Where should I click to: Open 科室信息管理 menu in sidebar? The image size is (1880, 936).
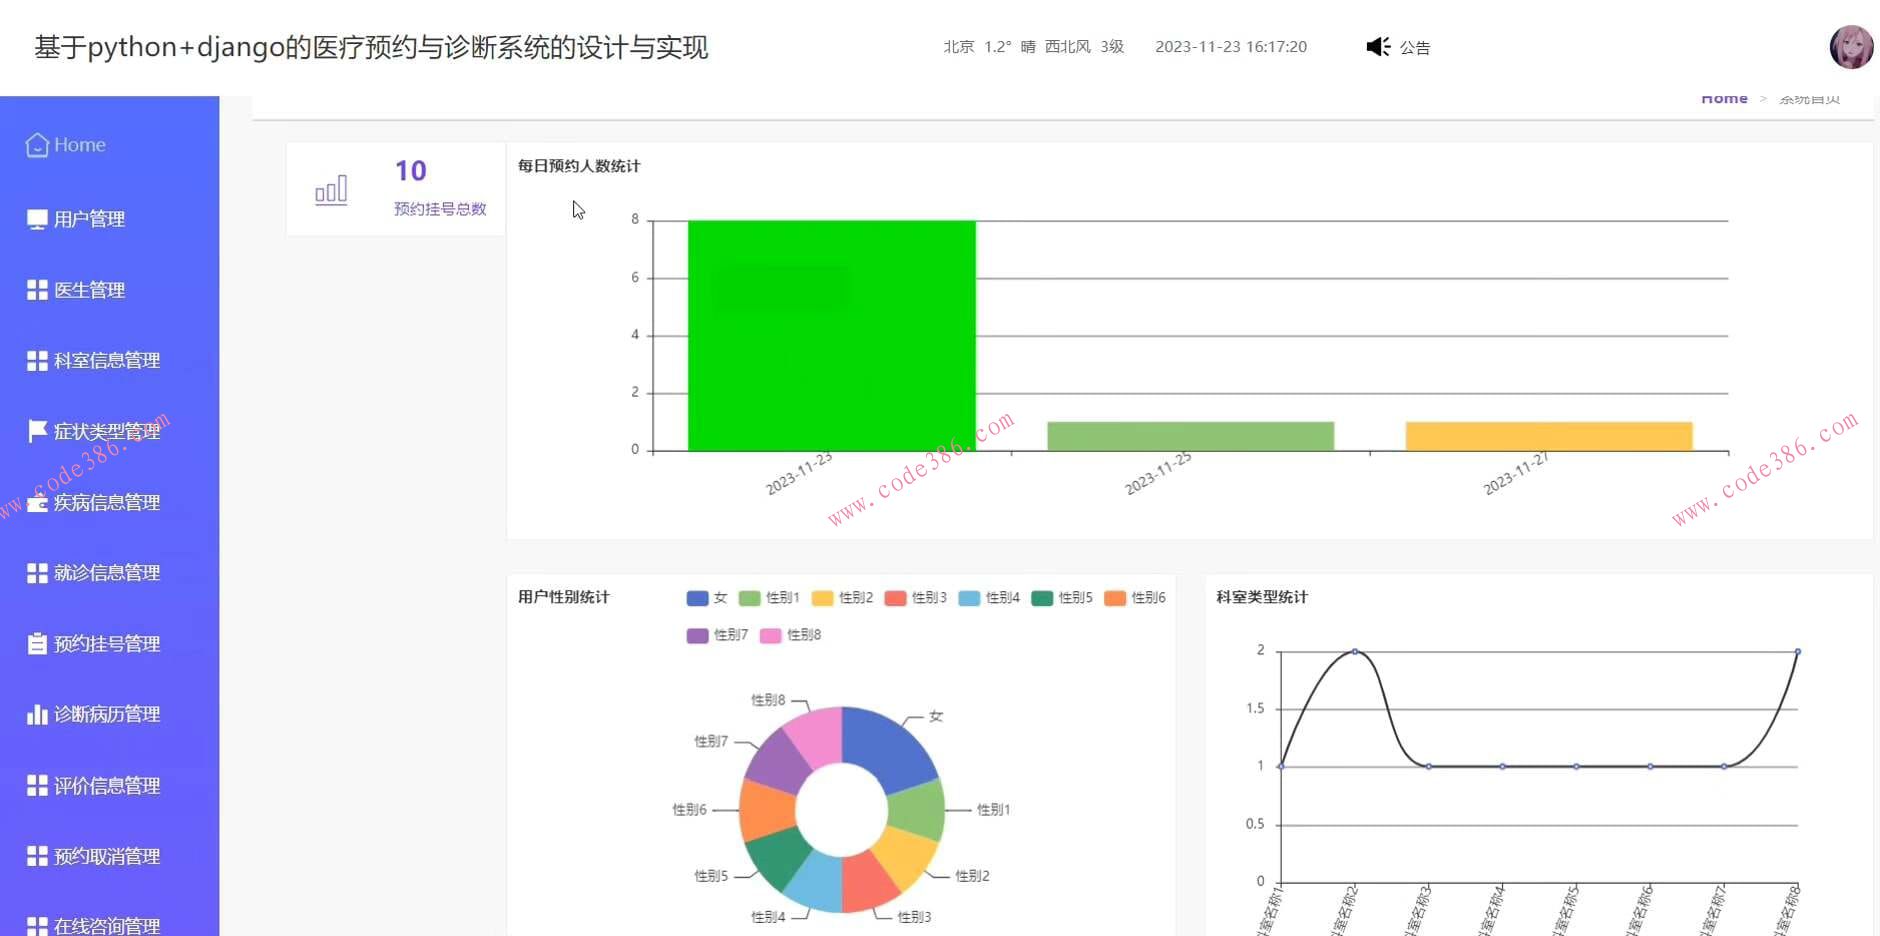pos(106,361)
